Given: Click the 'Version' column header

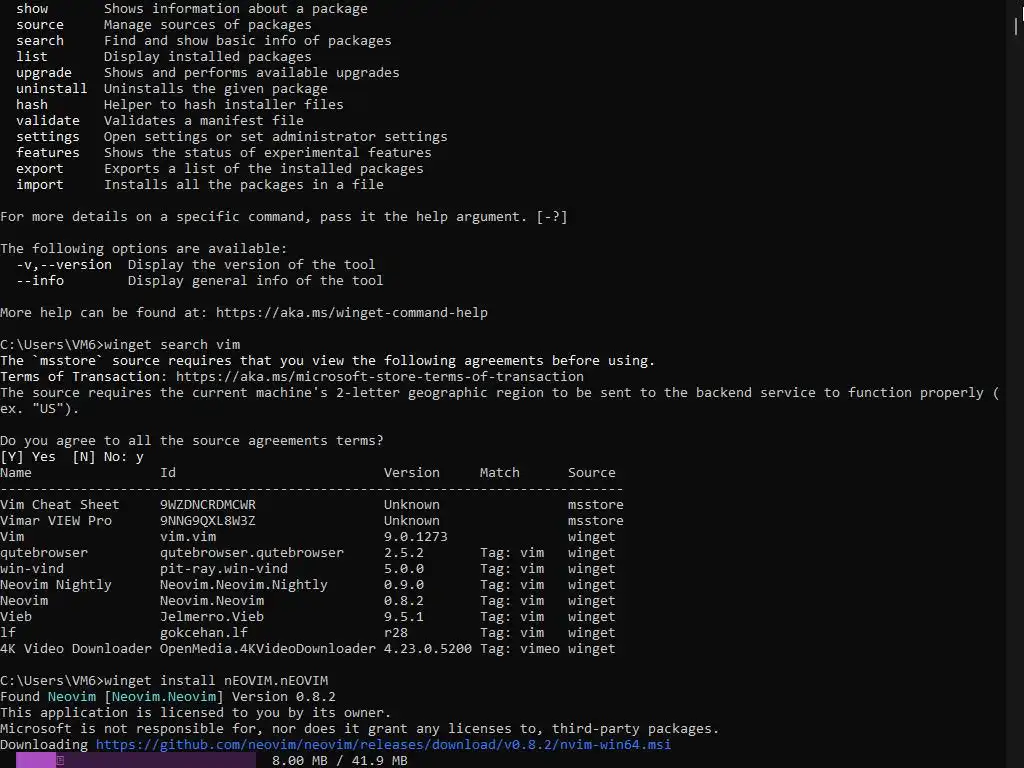Looking at the screenshot, I should tap(411, 473).
